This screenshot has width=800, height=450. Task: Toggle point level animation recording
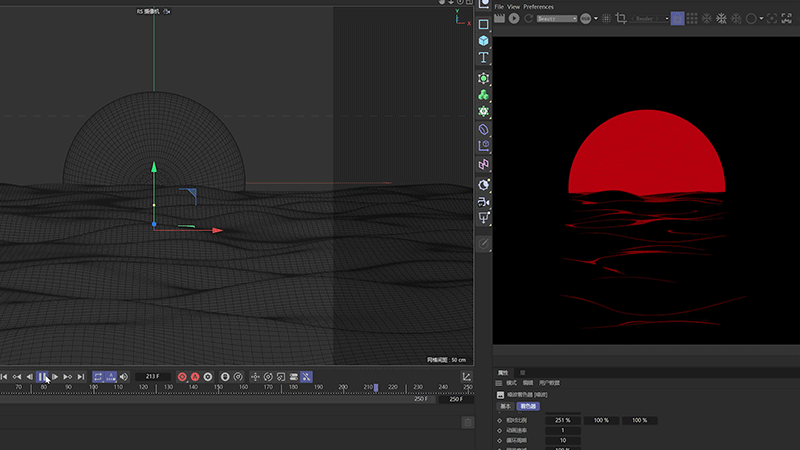pos(306,377)
